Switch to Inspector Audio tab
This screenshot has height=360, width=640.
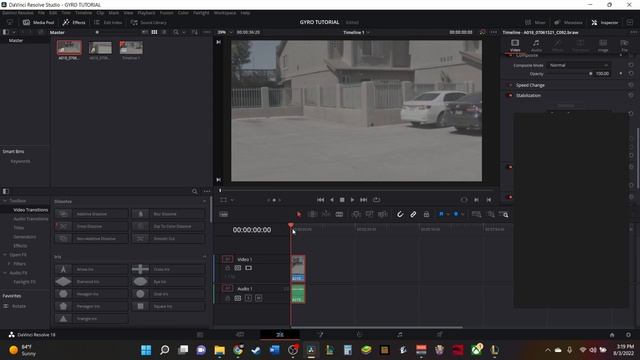536,45
